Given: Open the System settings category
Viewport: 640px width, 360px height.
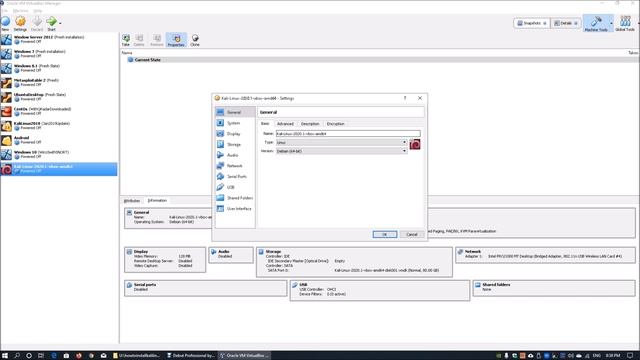Looking at the screenshot, I should [x=235, y=123].
